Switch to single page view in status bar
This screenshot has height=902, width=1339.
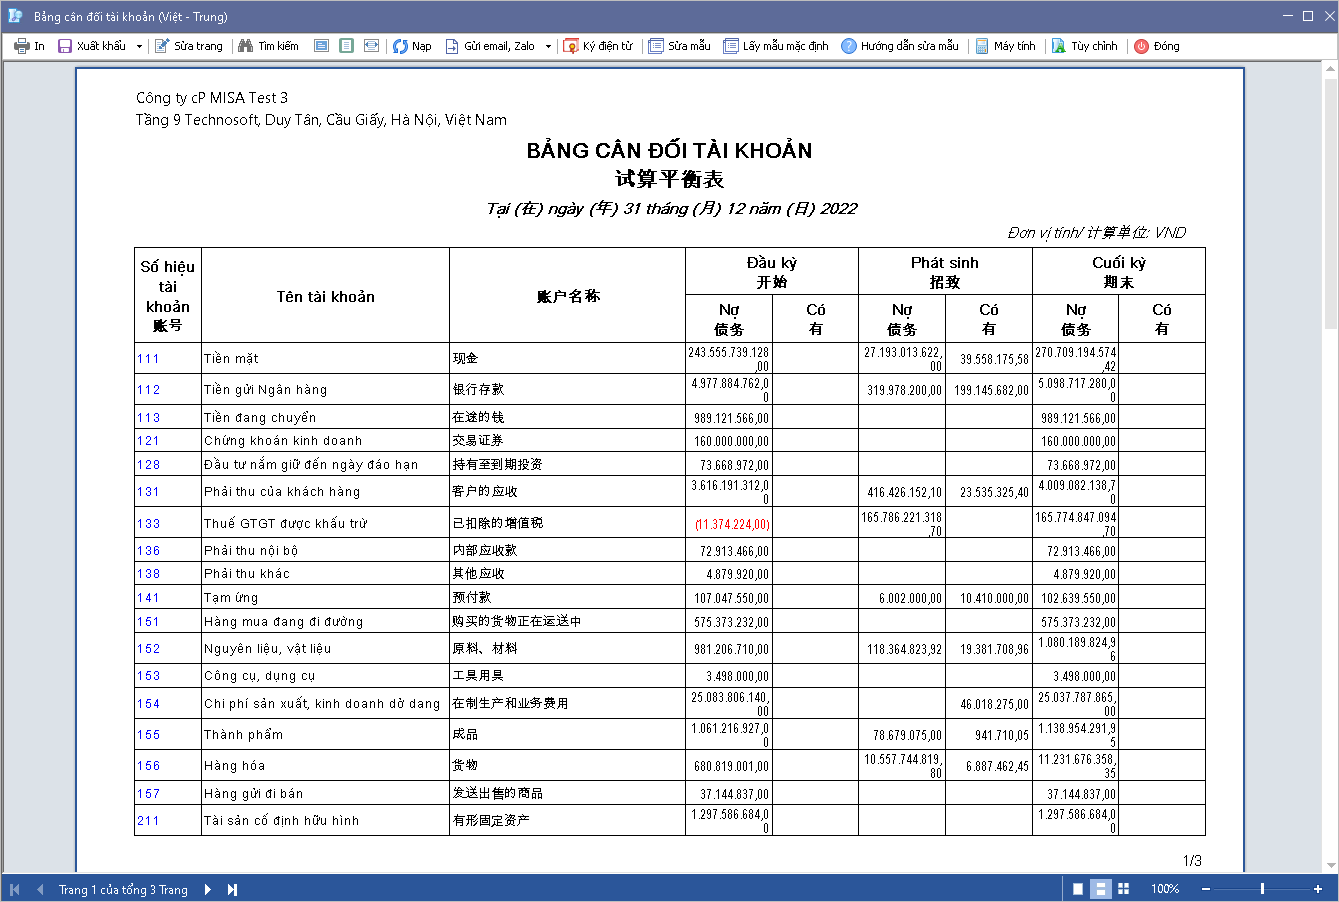1078,889
